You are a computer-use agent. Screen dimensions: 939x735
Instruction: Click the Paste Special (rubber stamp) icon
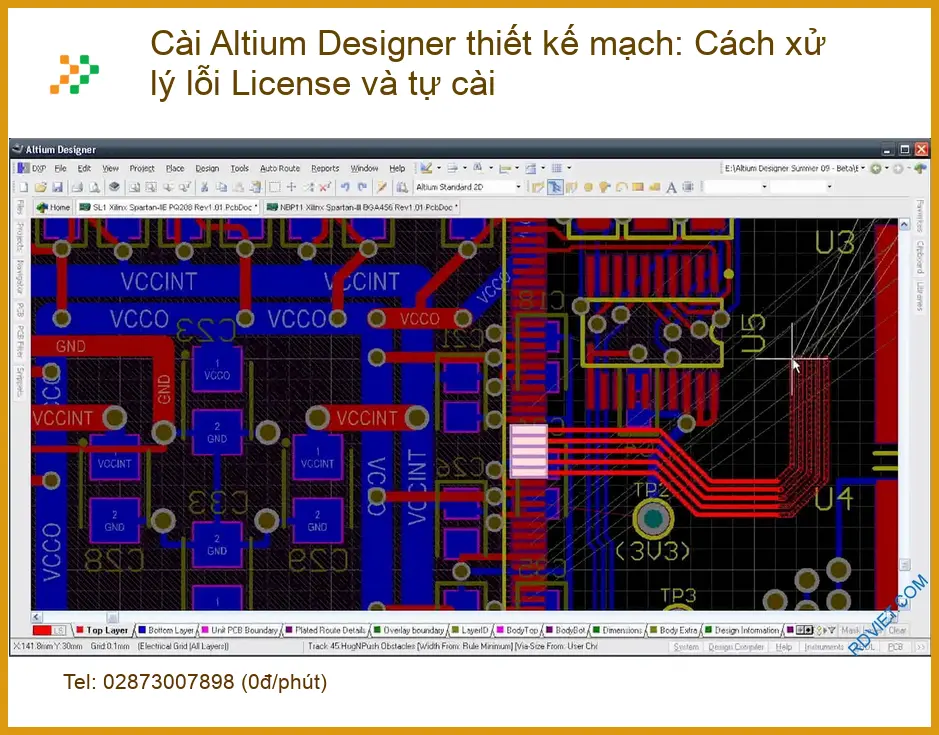click(x=256, y=187)
